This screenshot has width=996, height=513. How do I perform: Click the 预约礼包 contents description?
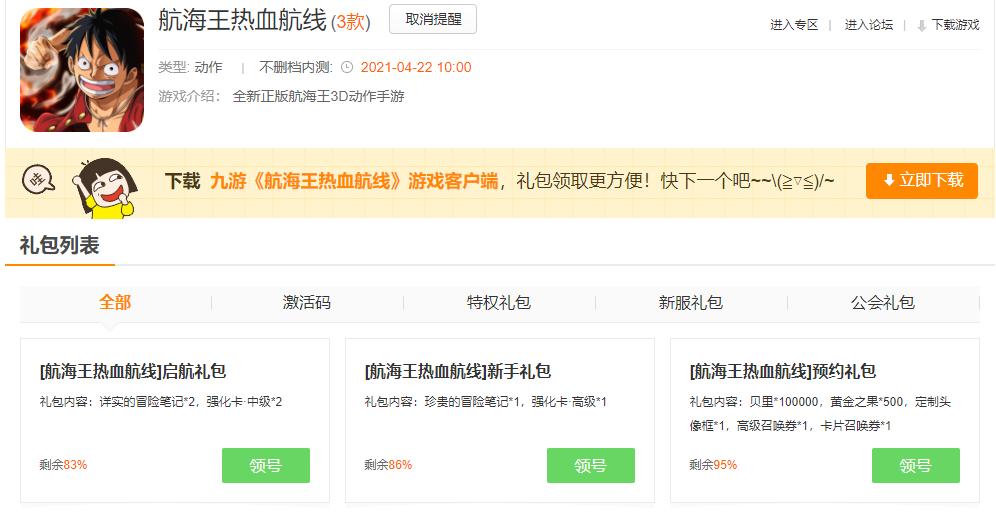pyautogui.click(x=820, y=414)
